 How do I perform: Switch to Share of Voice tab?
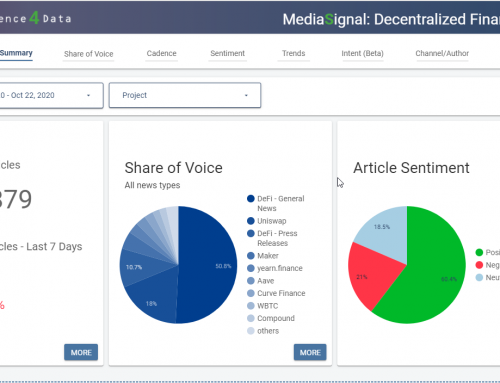coord(89,54)
